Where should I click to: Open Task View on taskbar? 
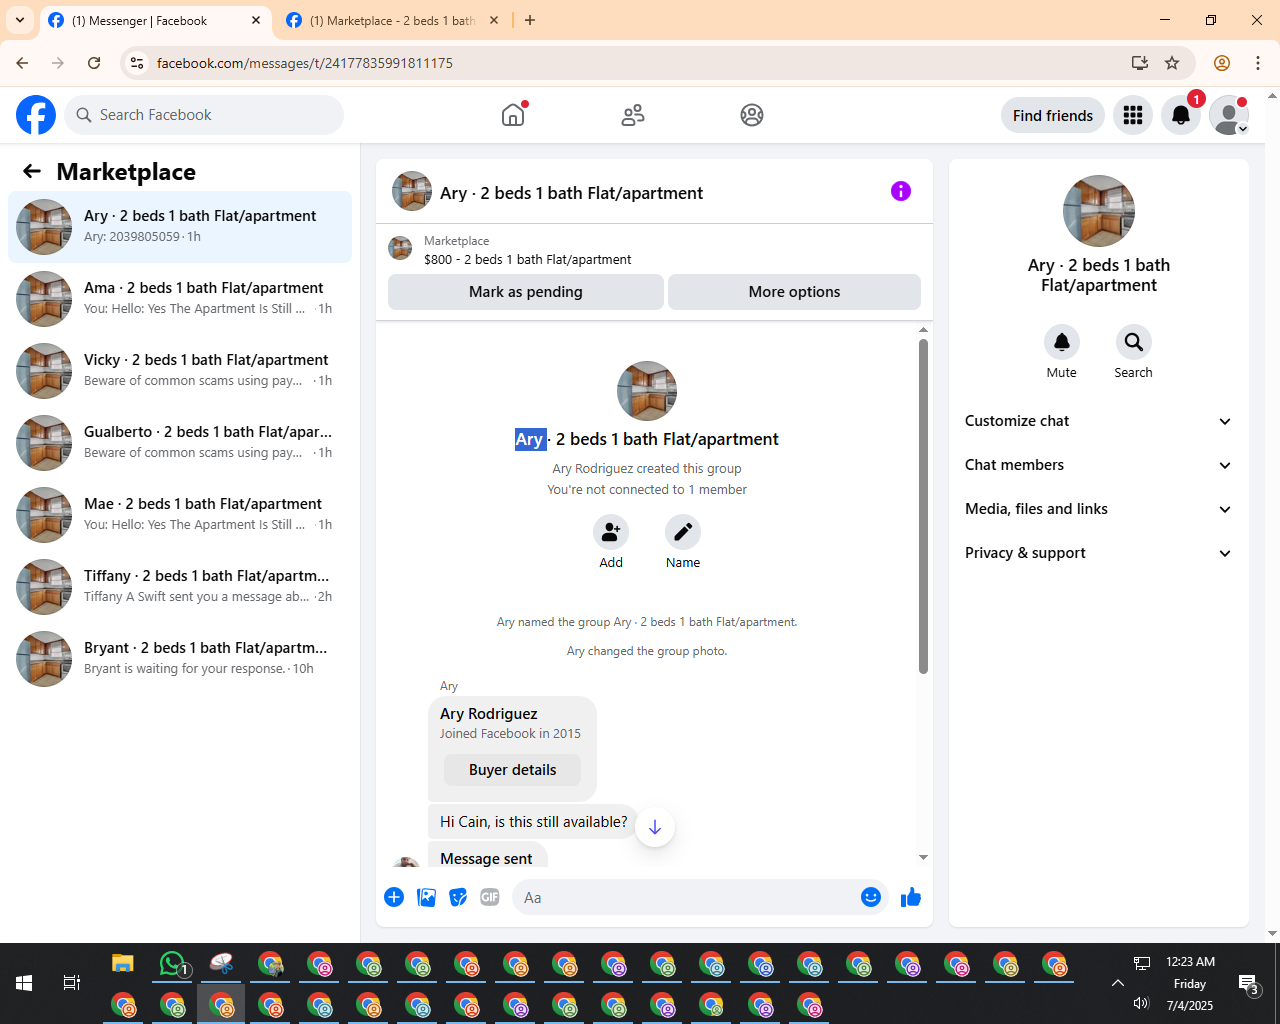point(72,983)
